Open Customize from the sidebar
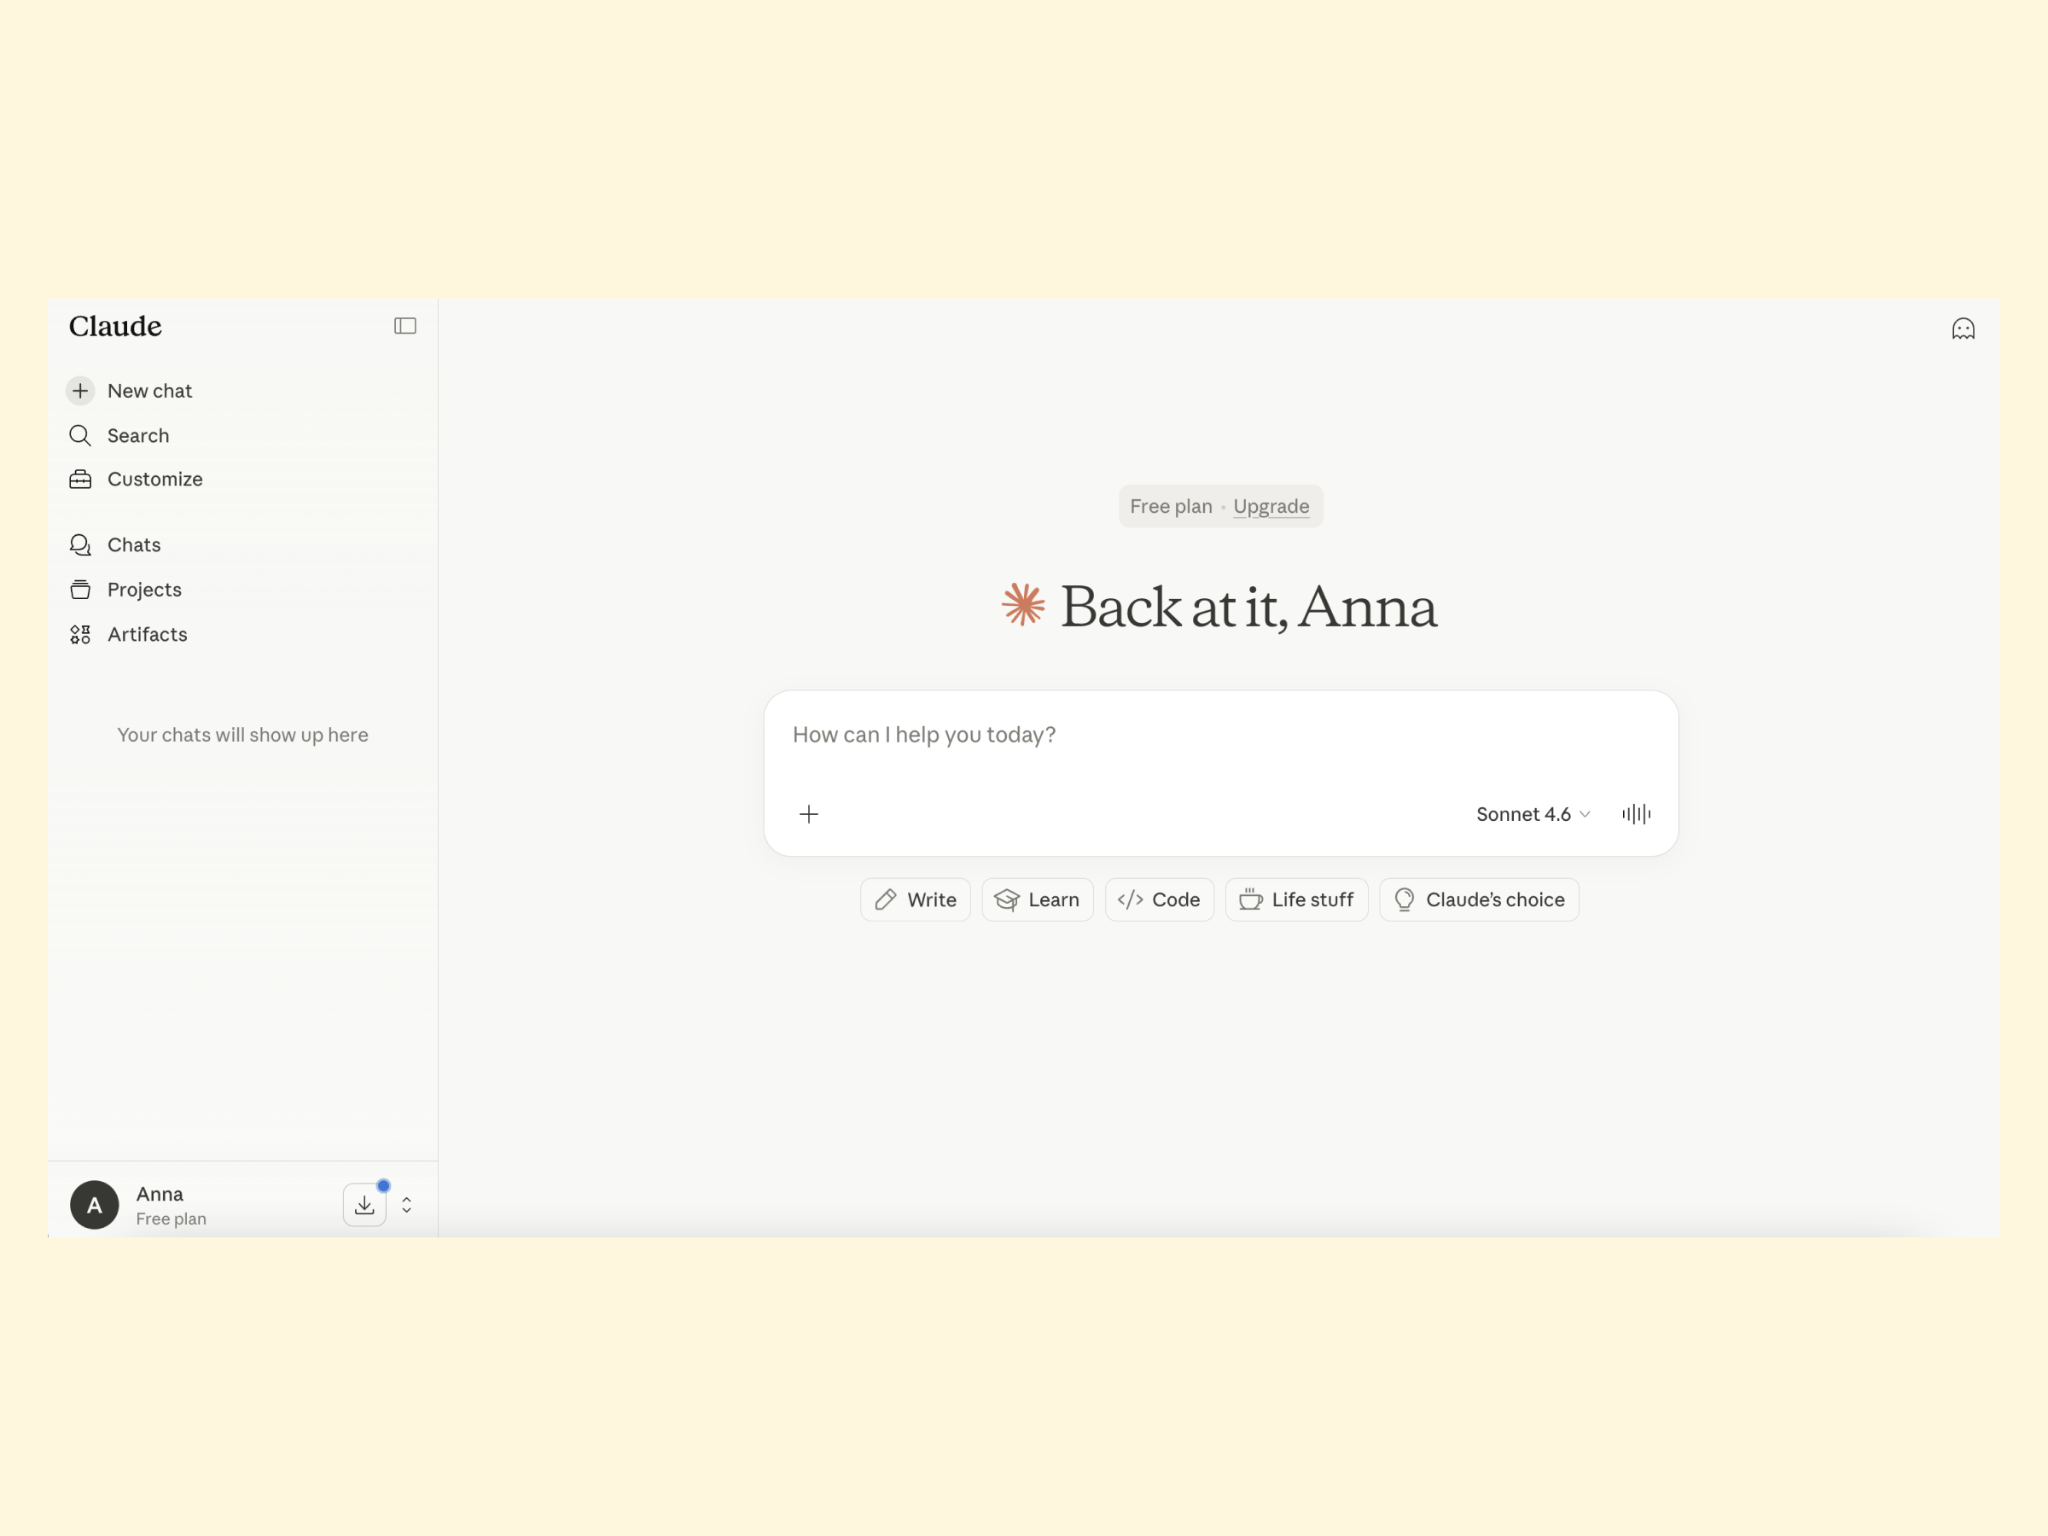The width and height of the screenshot is (2048, 1536). 154,479
